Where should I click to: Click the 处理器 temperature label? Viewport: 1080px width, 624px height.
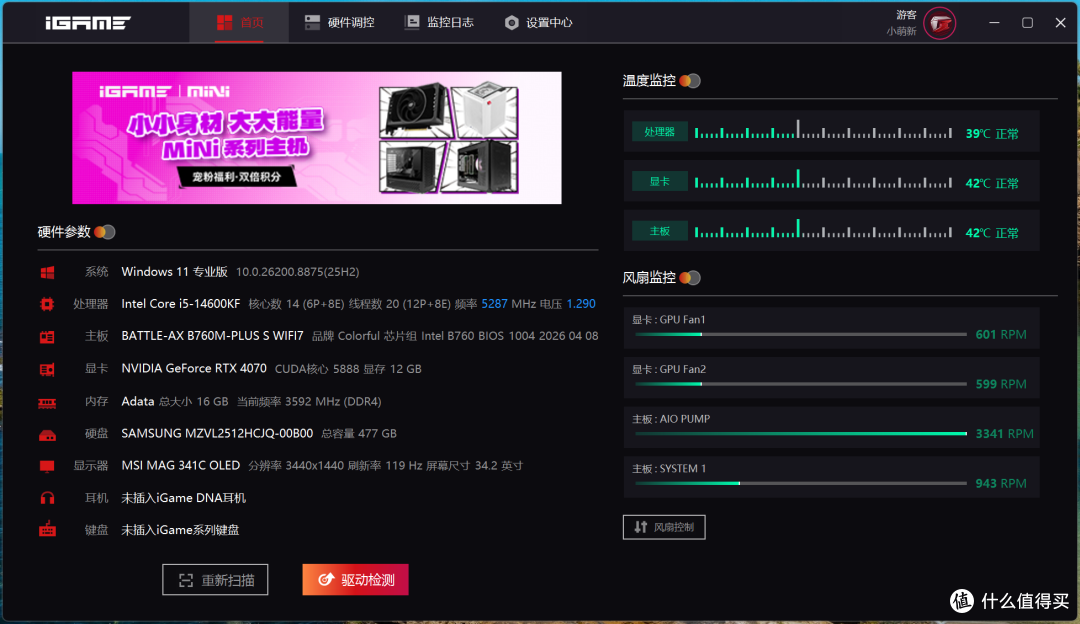click(660, 132)
